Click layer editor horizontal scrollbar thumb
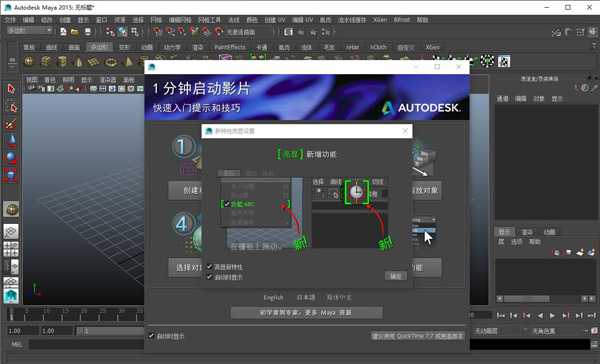The width and height of the screenshot is (600, 364). coord(527,299)
